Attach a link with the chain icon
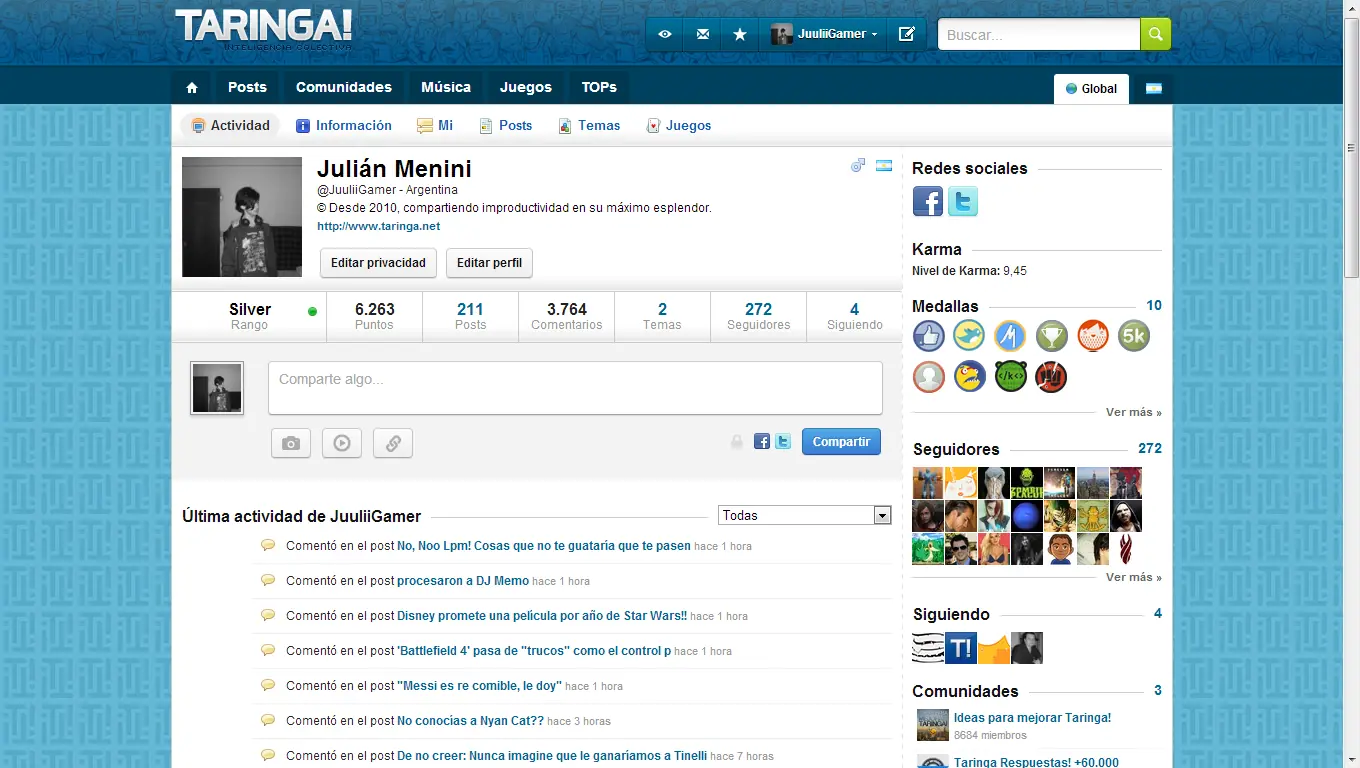Viewport: 1360px width, 768px height. tap(393, 443)
